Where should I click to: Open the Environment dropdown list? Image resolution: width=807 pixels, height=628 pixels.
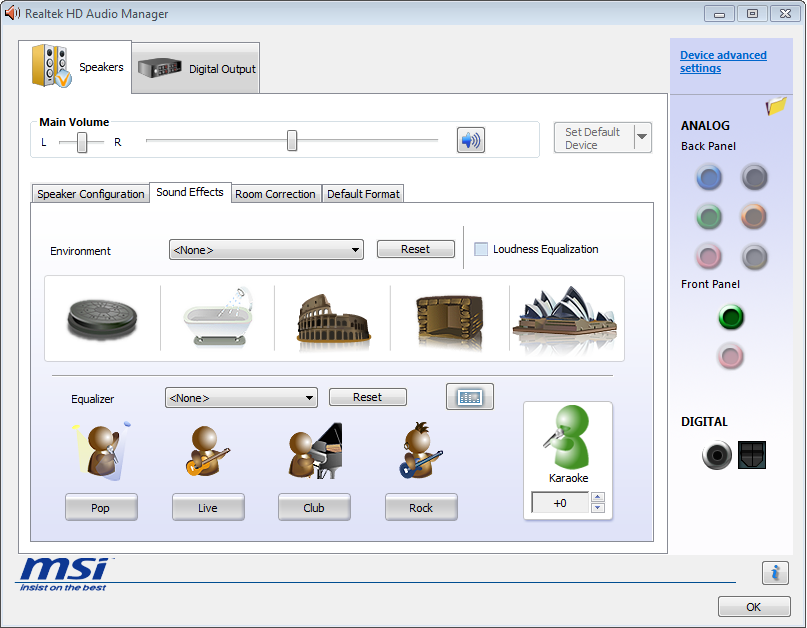pos(266,250)
